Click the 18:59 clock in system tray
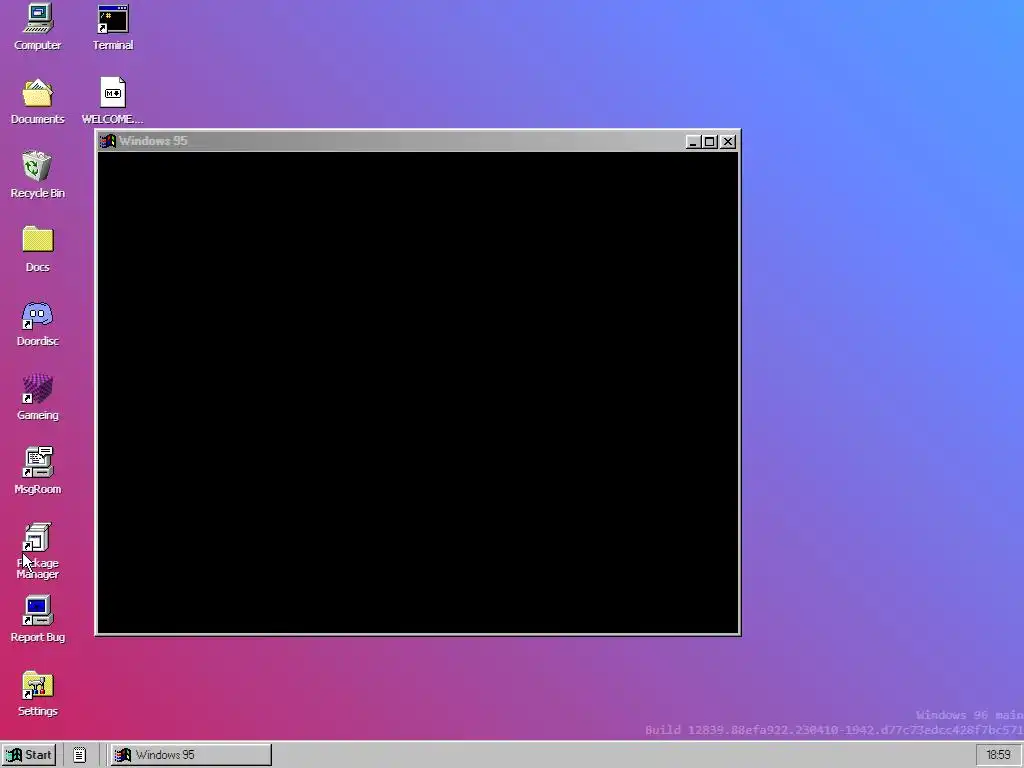This screenshot has width=1024, height=768. 998,755
